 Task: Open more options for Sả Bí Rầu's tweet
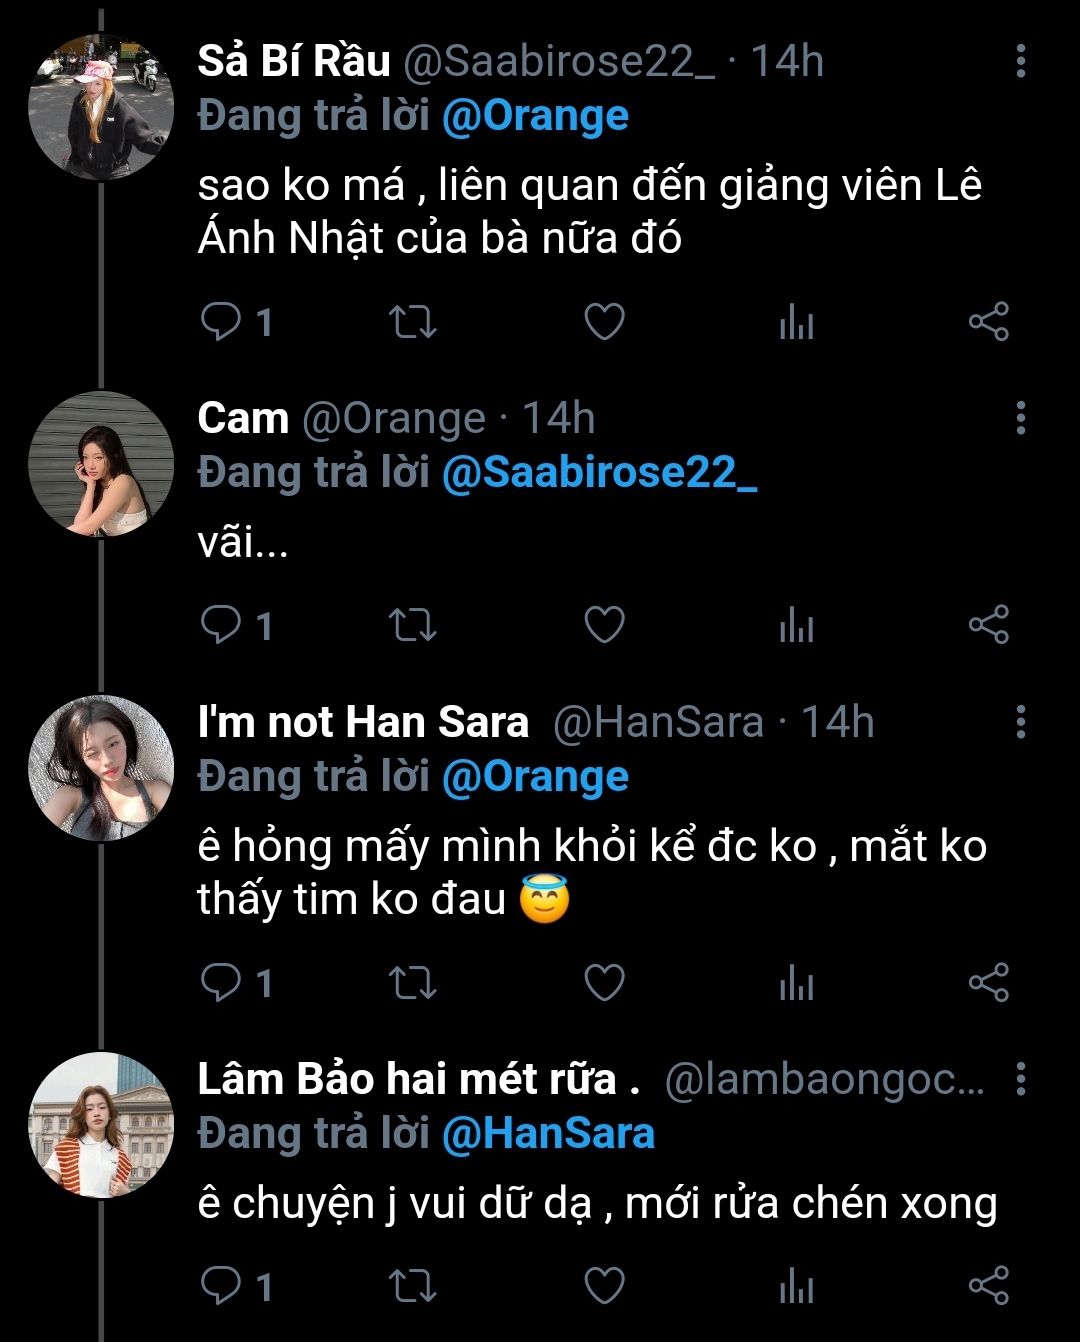point(1020,61)
